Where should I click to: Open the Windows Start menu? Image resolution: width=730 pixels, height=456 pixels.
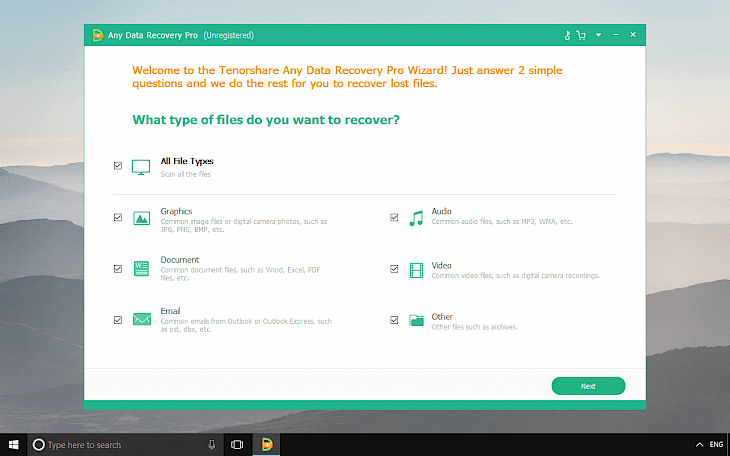pyautogui.click(x=14, y=445)
